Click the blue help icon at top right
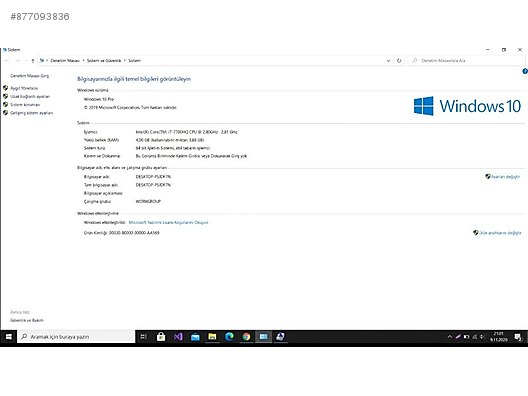 (525, 71)
